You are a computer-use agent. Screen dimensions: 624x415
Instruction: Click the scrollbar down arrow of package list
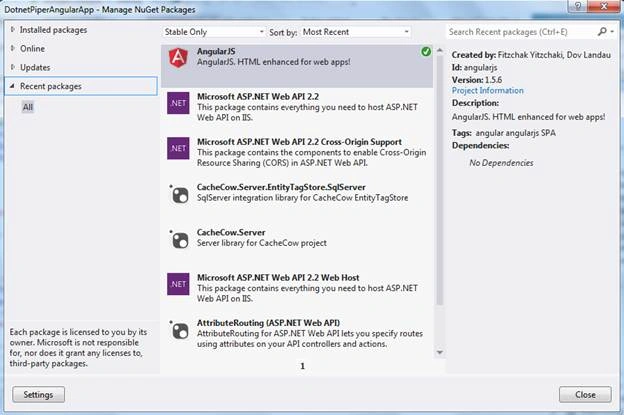pyautogui.click(x=439, y=352)
